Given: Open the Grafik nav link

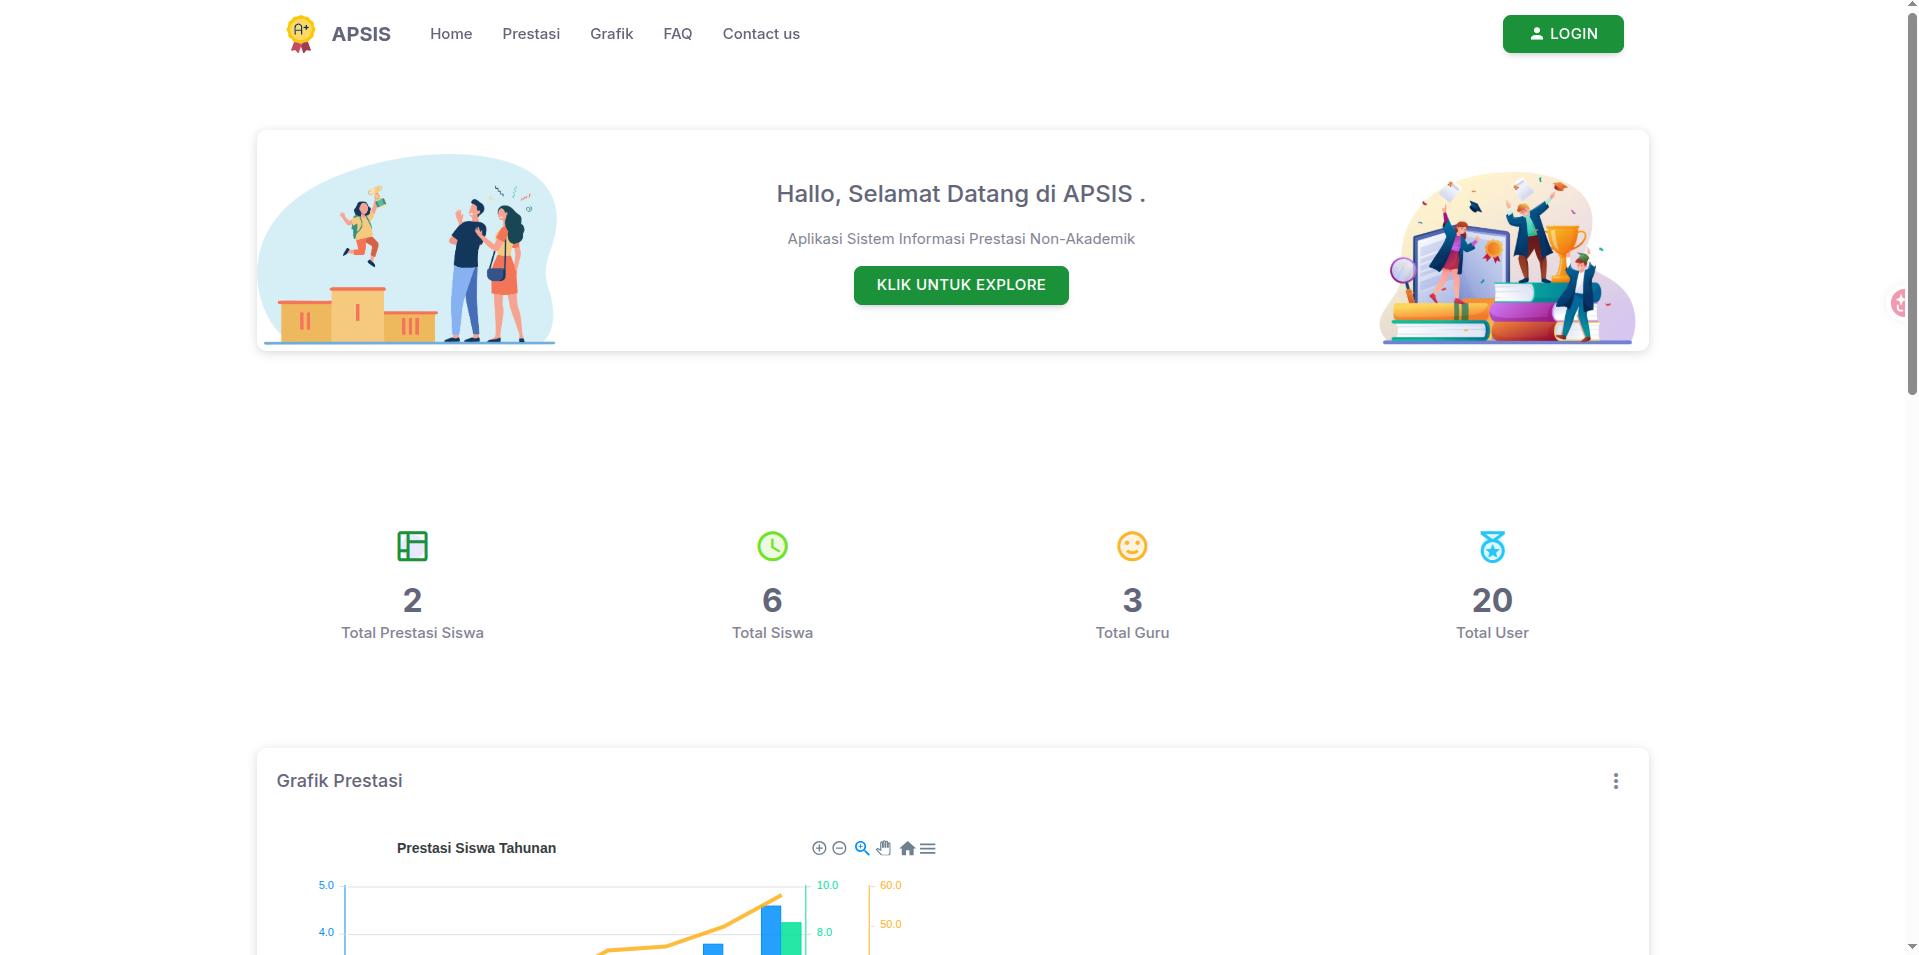Looking at the screenshot, I should (611, 34).
